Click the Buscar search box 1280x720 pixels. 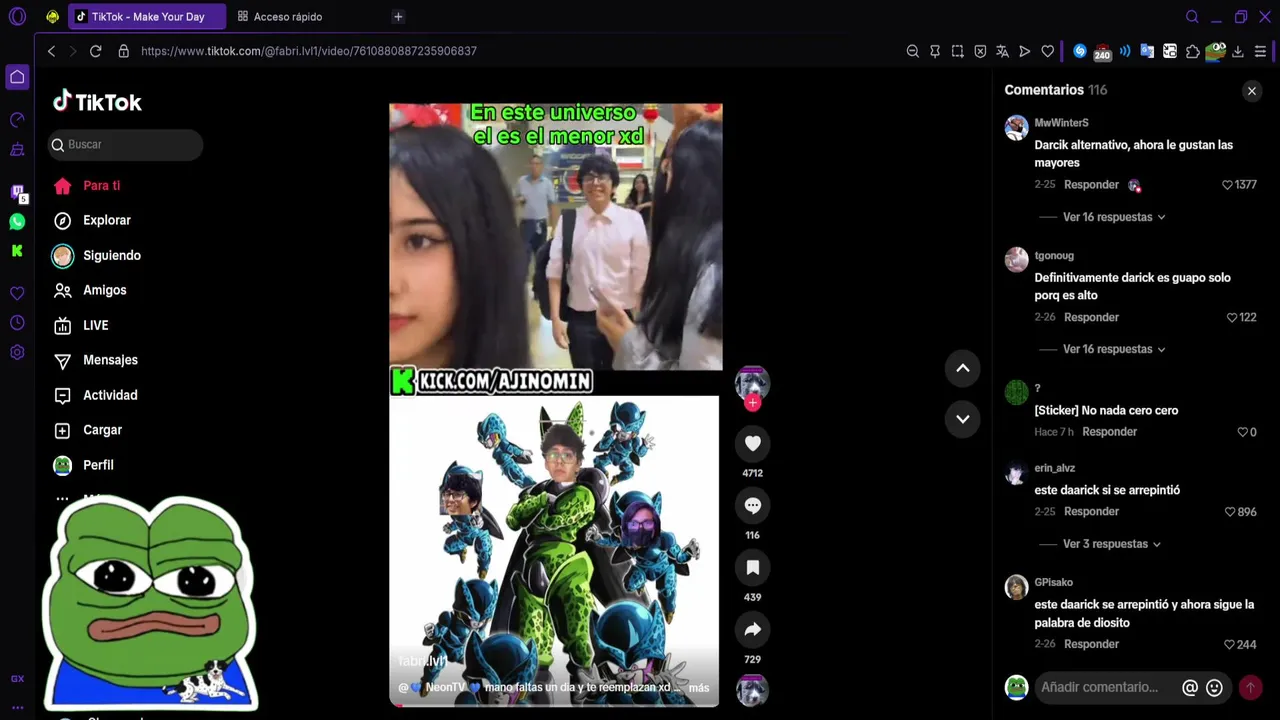tap(125, 145)
